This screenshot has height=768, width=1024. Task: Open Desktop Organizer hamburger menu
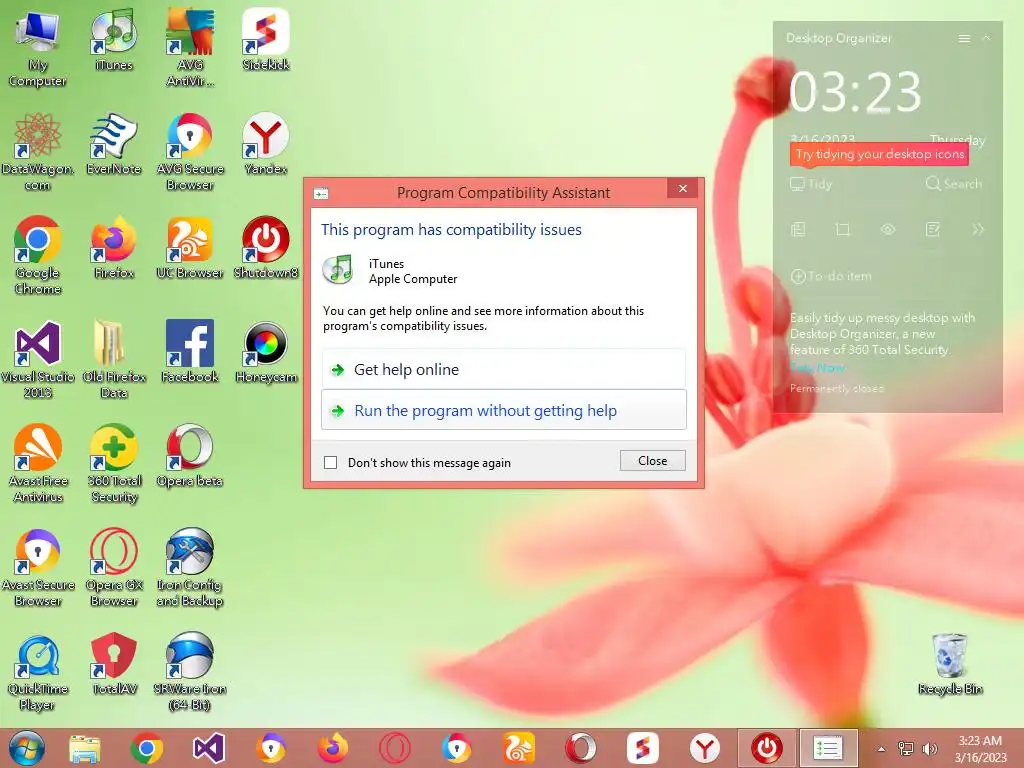(x=964, y=39)
